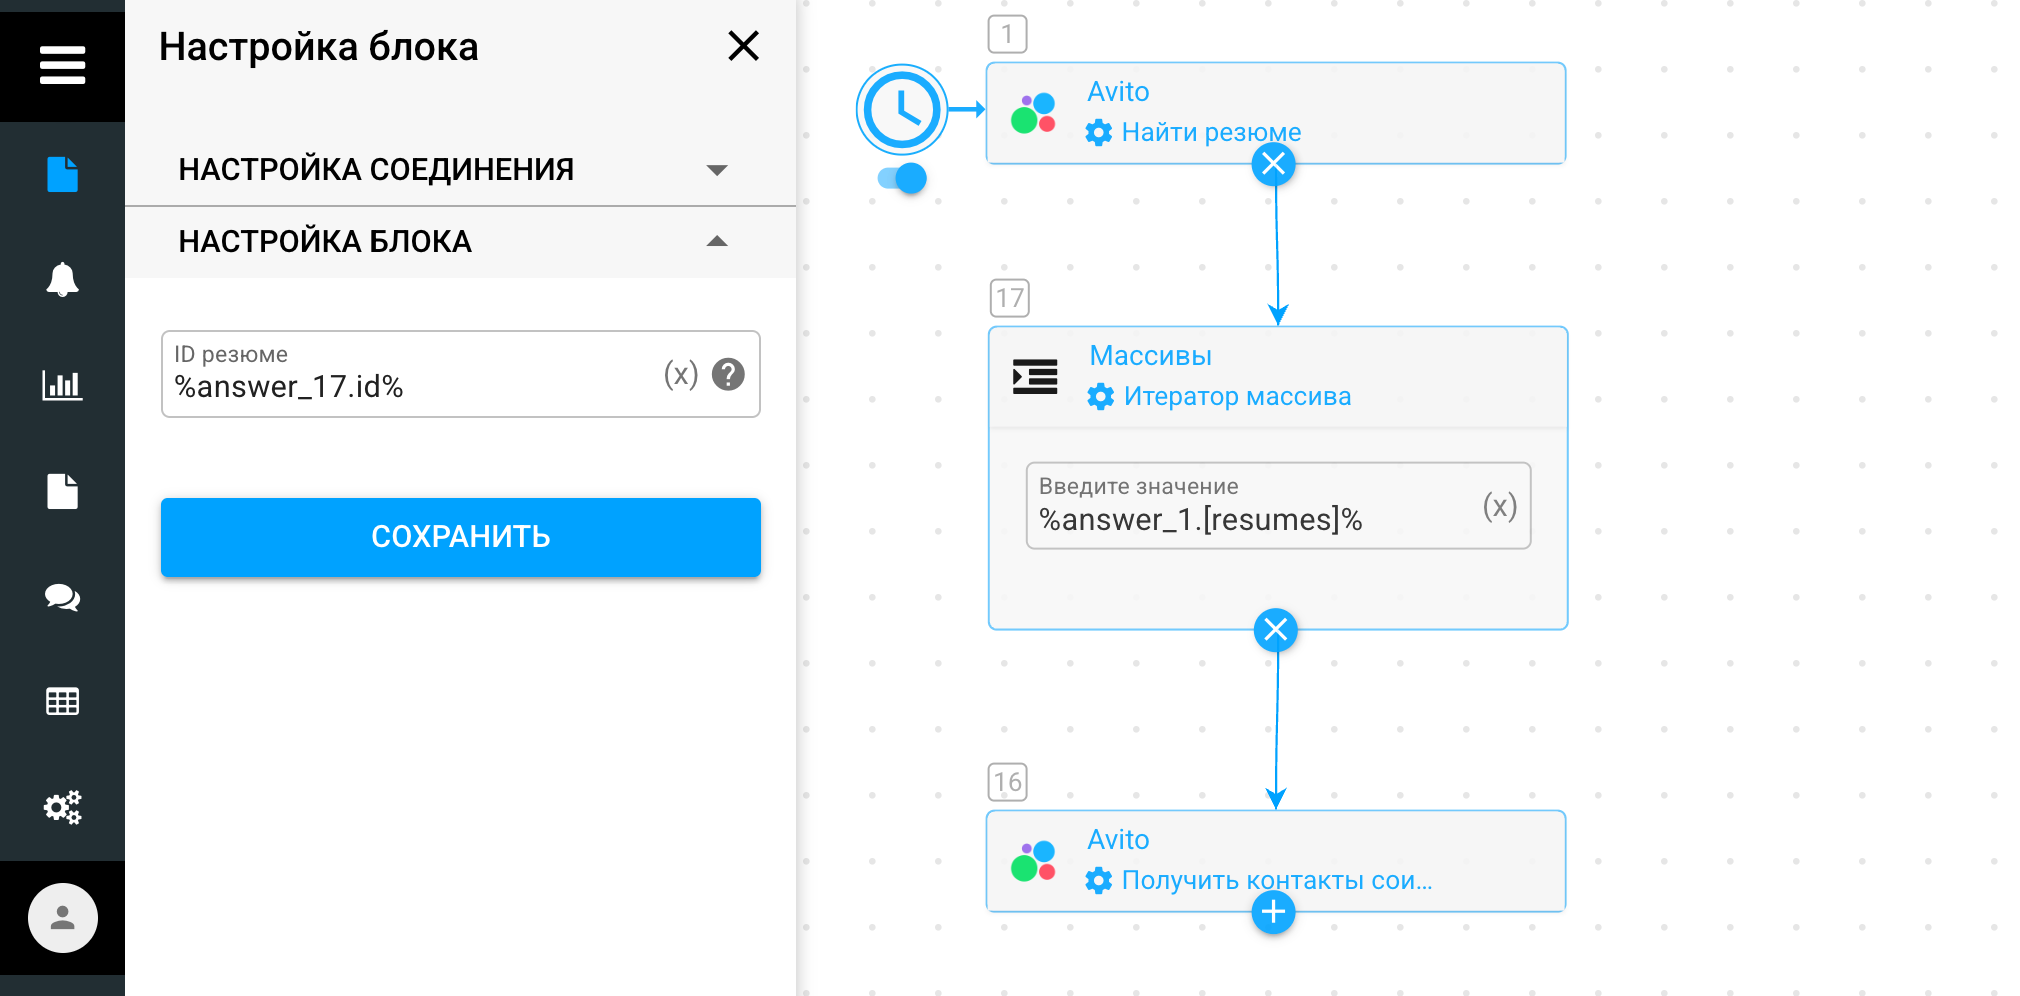
Task: Open the hamburger main menu
Action: [x=62, y=65]
